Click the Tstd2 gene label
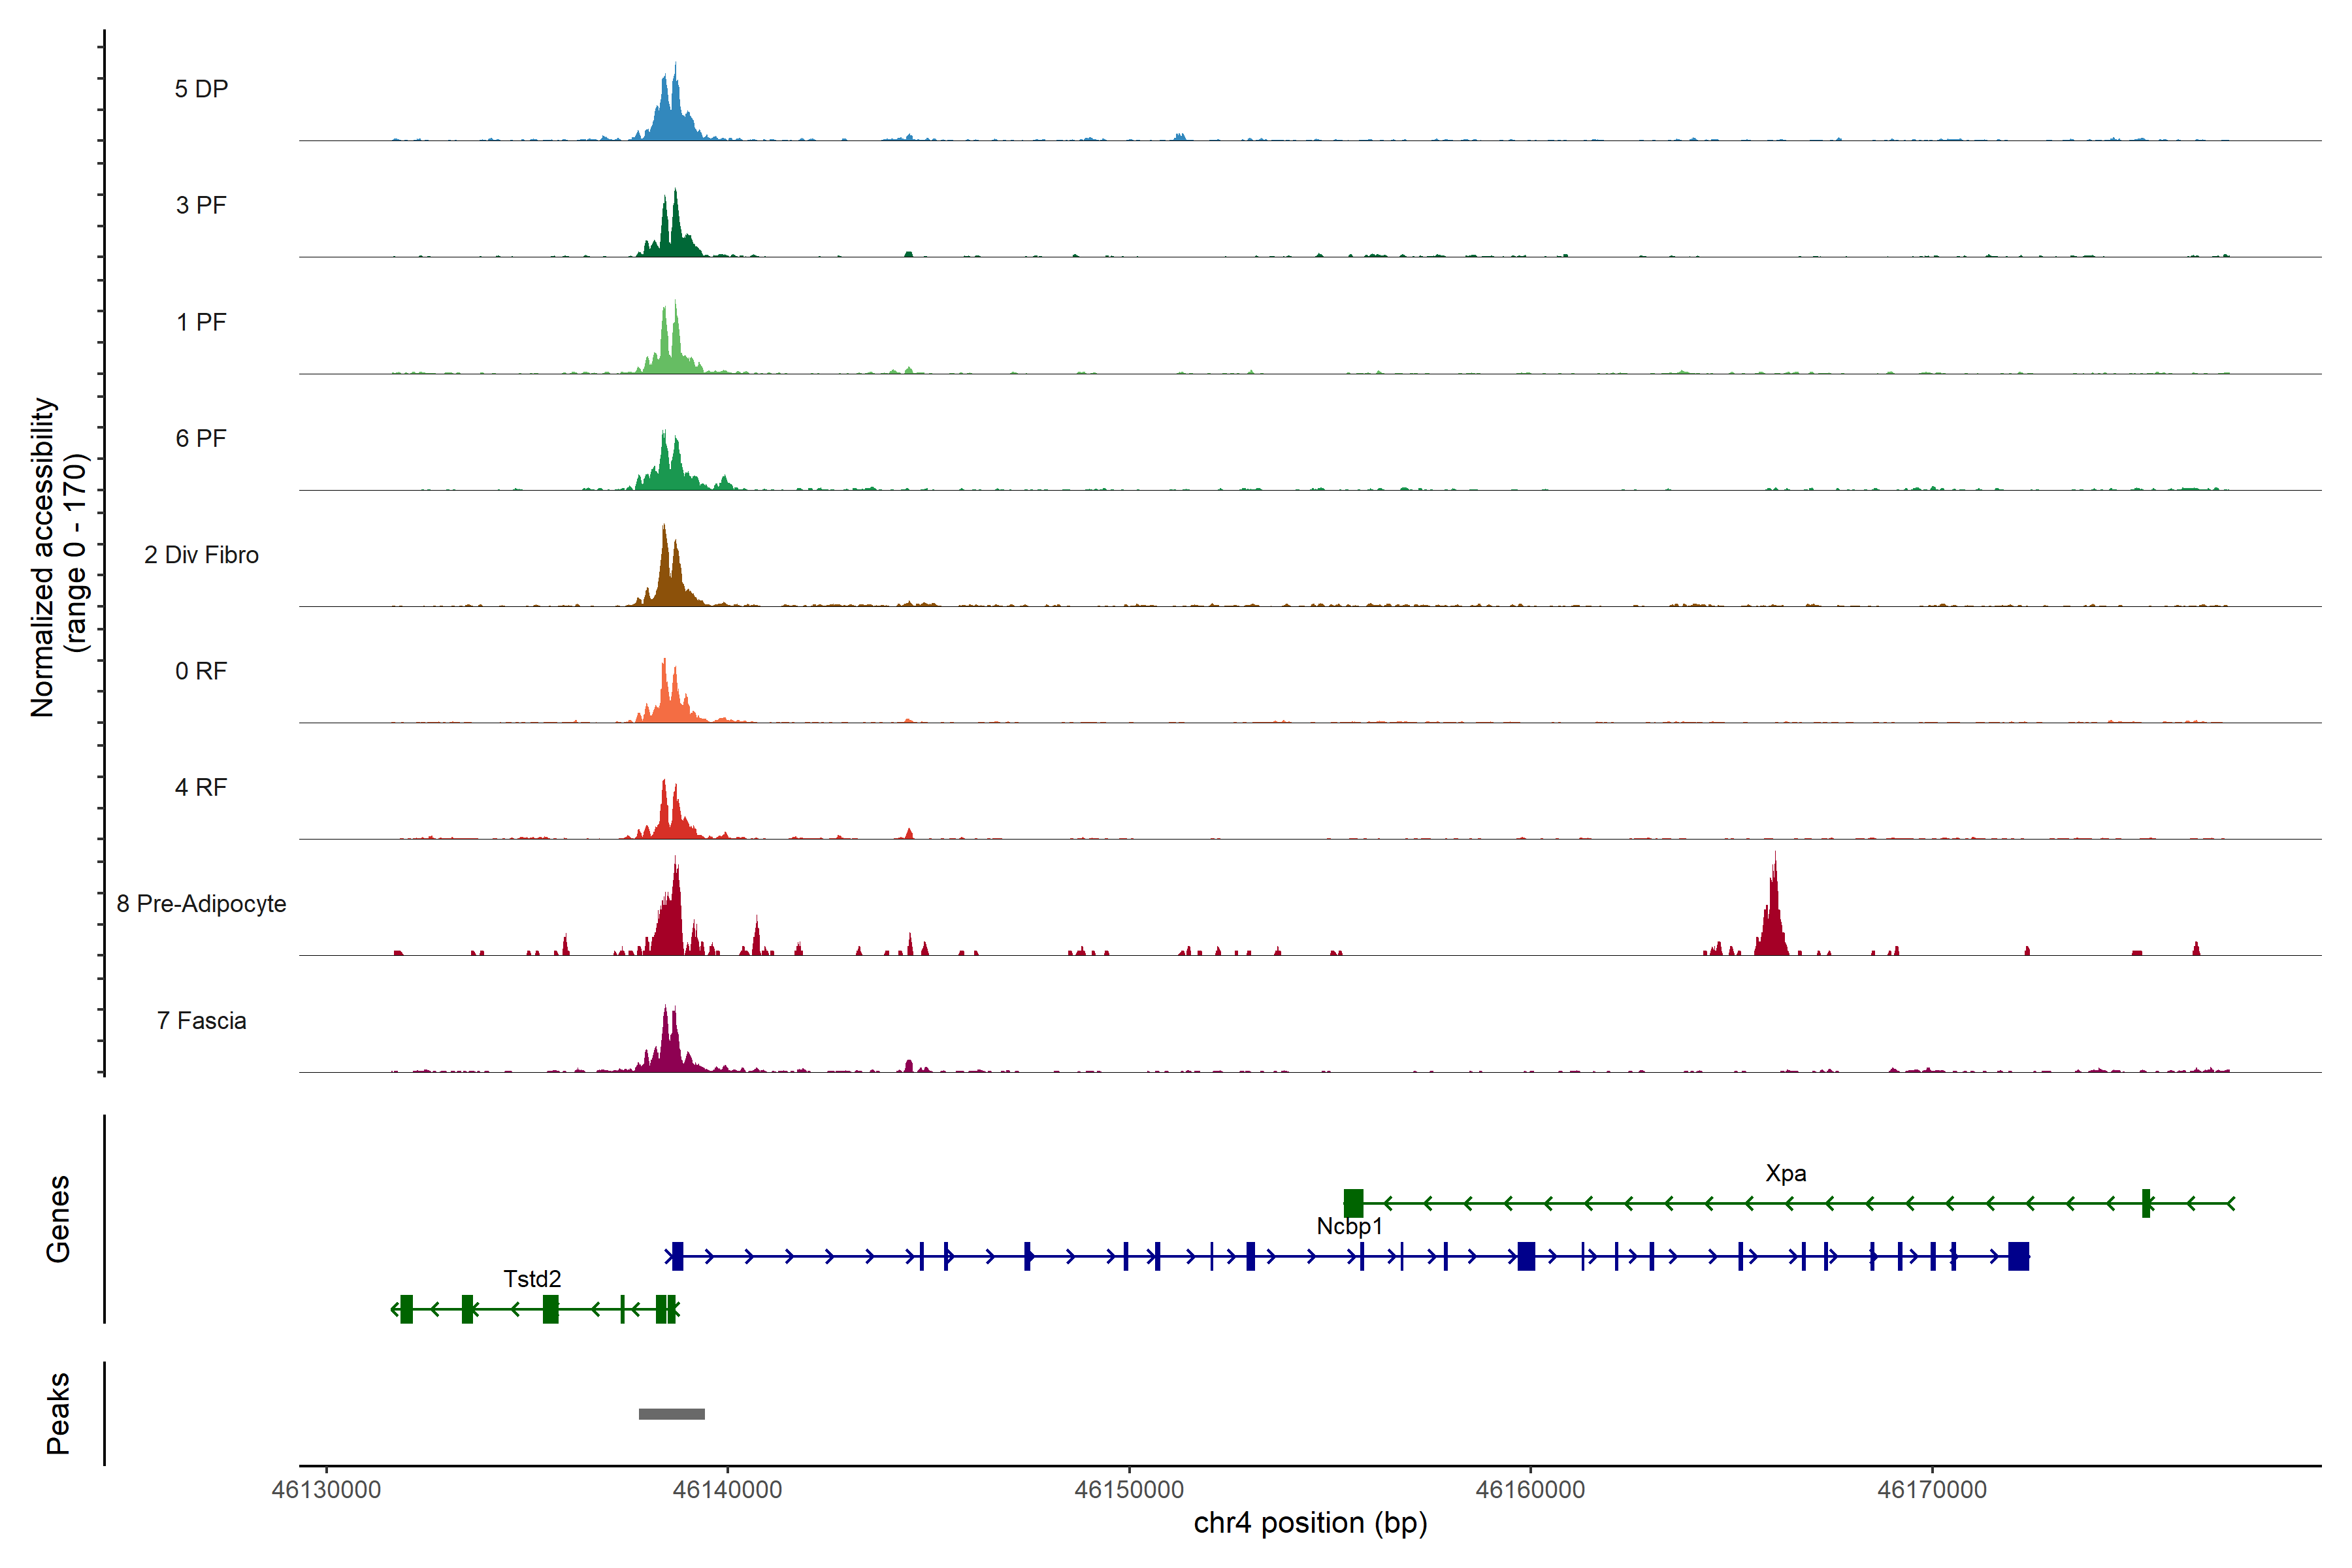This screenshot has width=2352, height=1568. point(532,1279)
